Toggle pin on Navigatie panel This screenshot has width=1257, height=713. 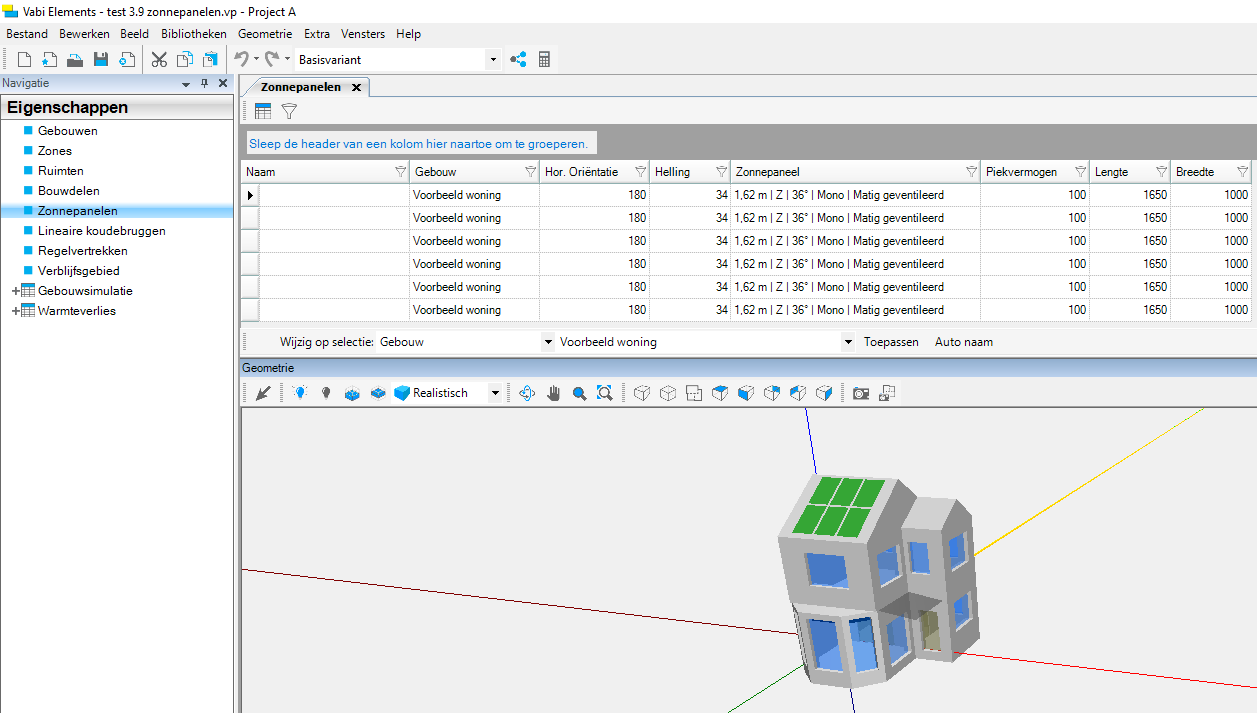point(205,84)
